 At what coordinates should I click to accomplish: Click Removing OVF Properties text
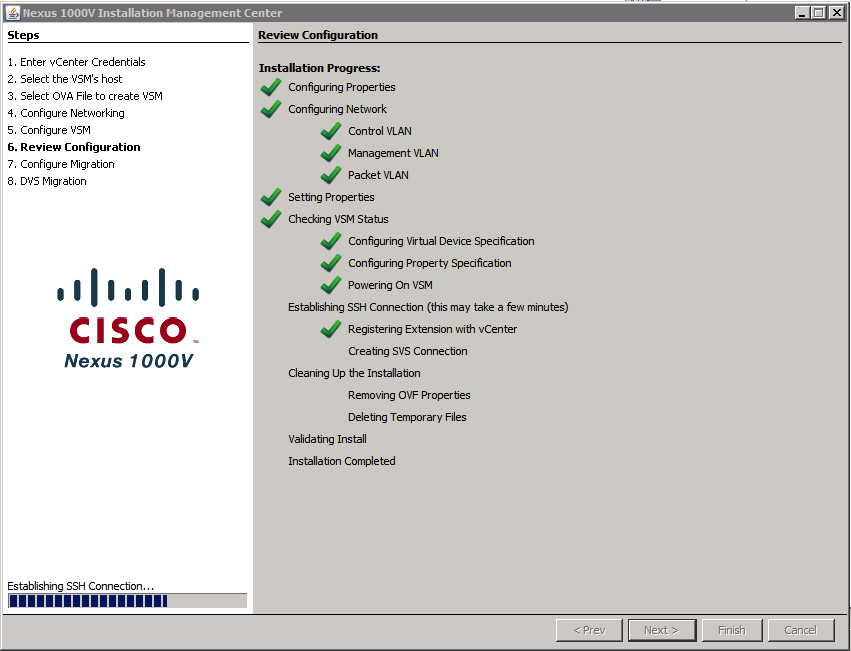409,395
